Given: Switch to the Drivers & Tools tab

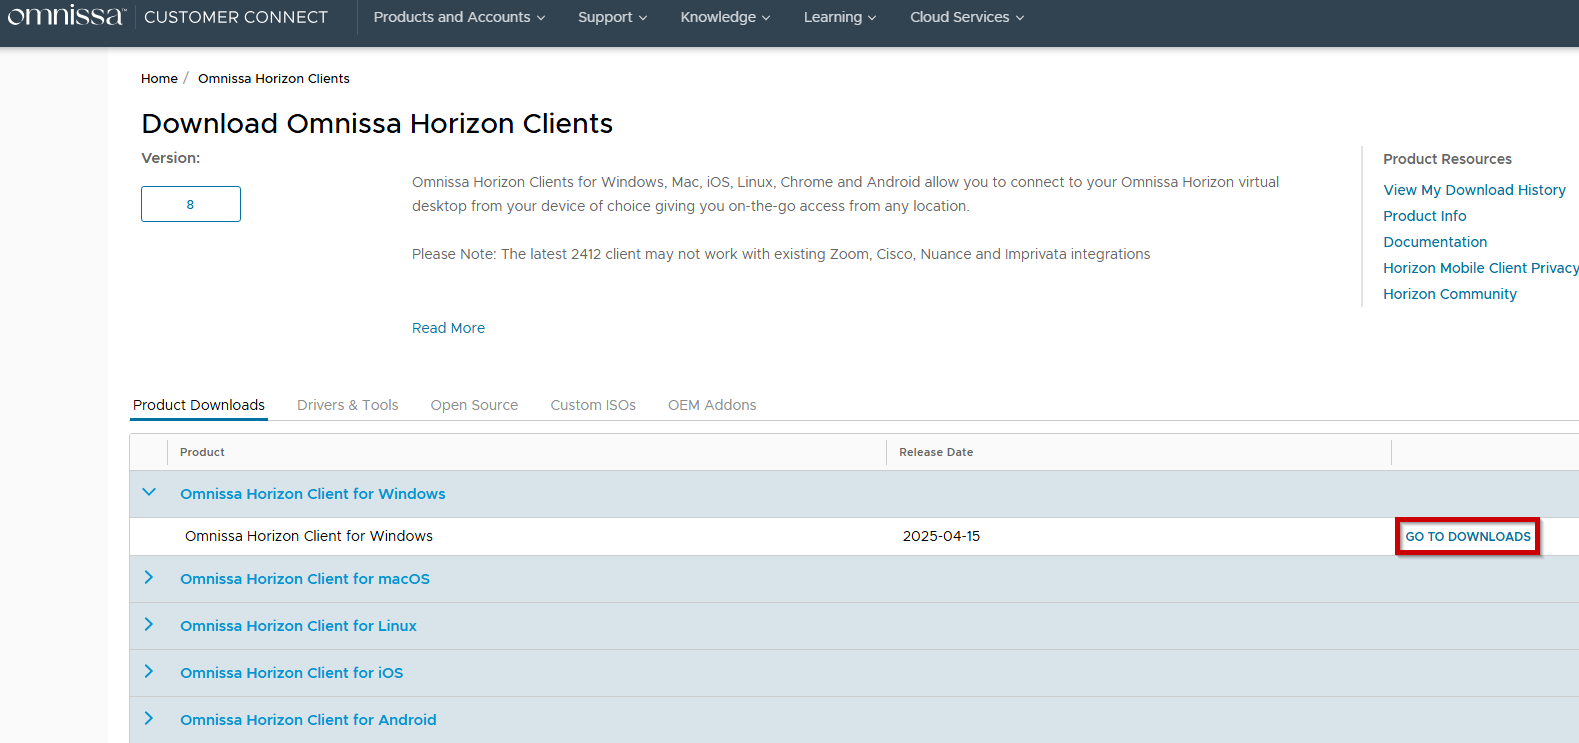Looking at the screenshot, I should click(x=348, y=405).
